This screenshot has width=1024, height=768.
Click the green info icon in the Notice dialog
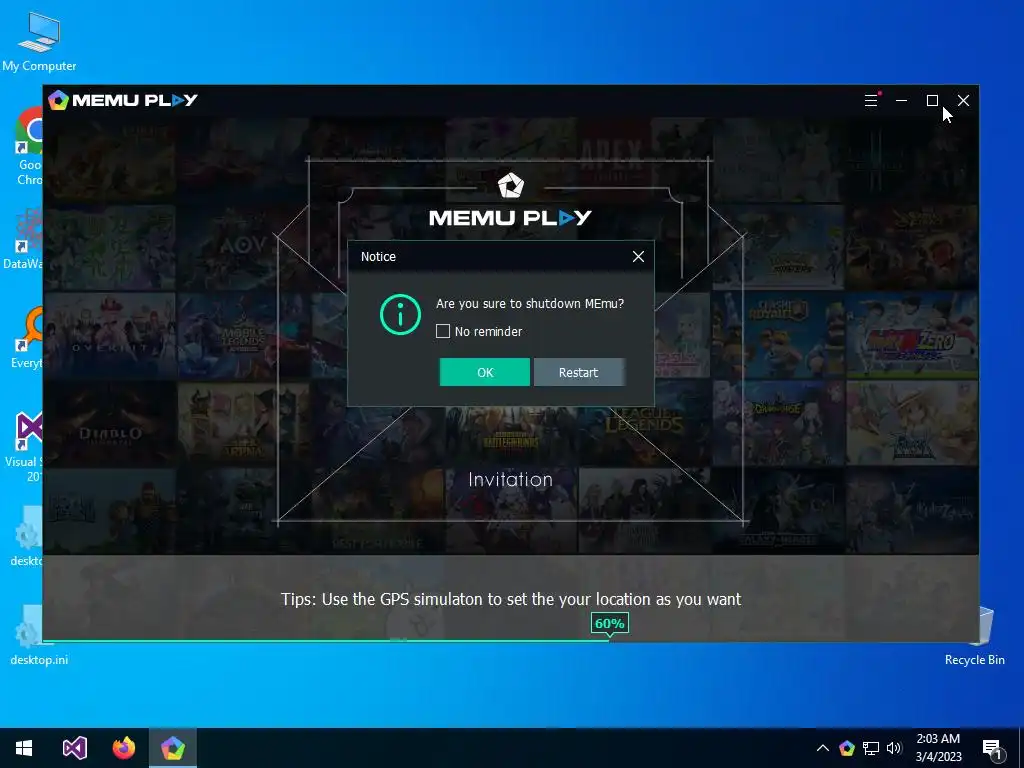point(400,315)
